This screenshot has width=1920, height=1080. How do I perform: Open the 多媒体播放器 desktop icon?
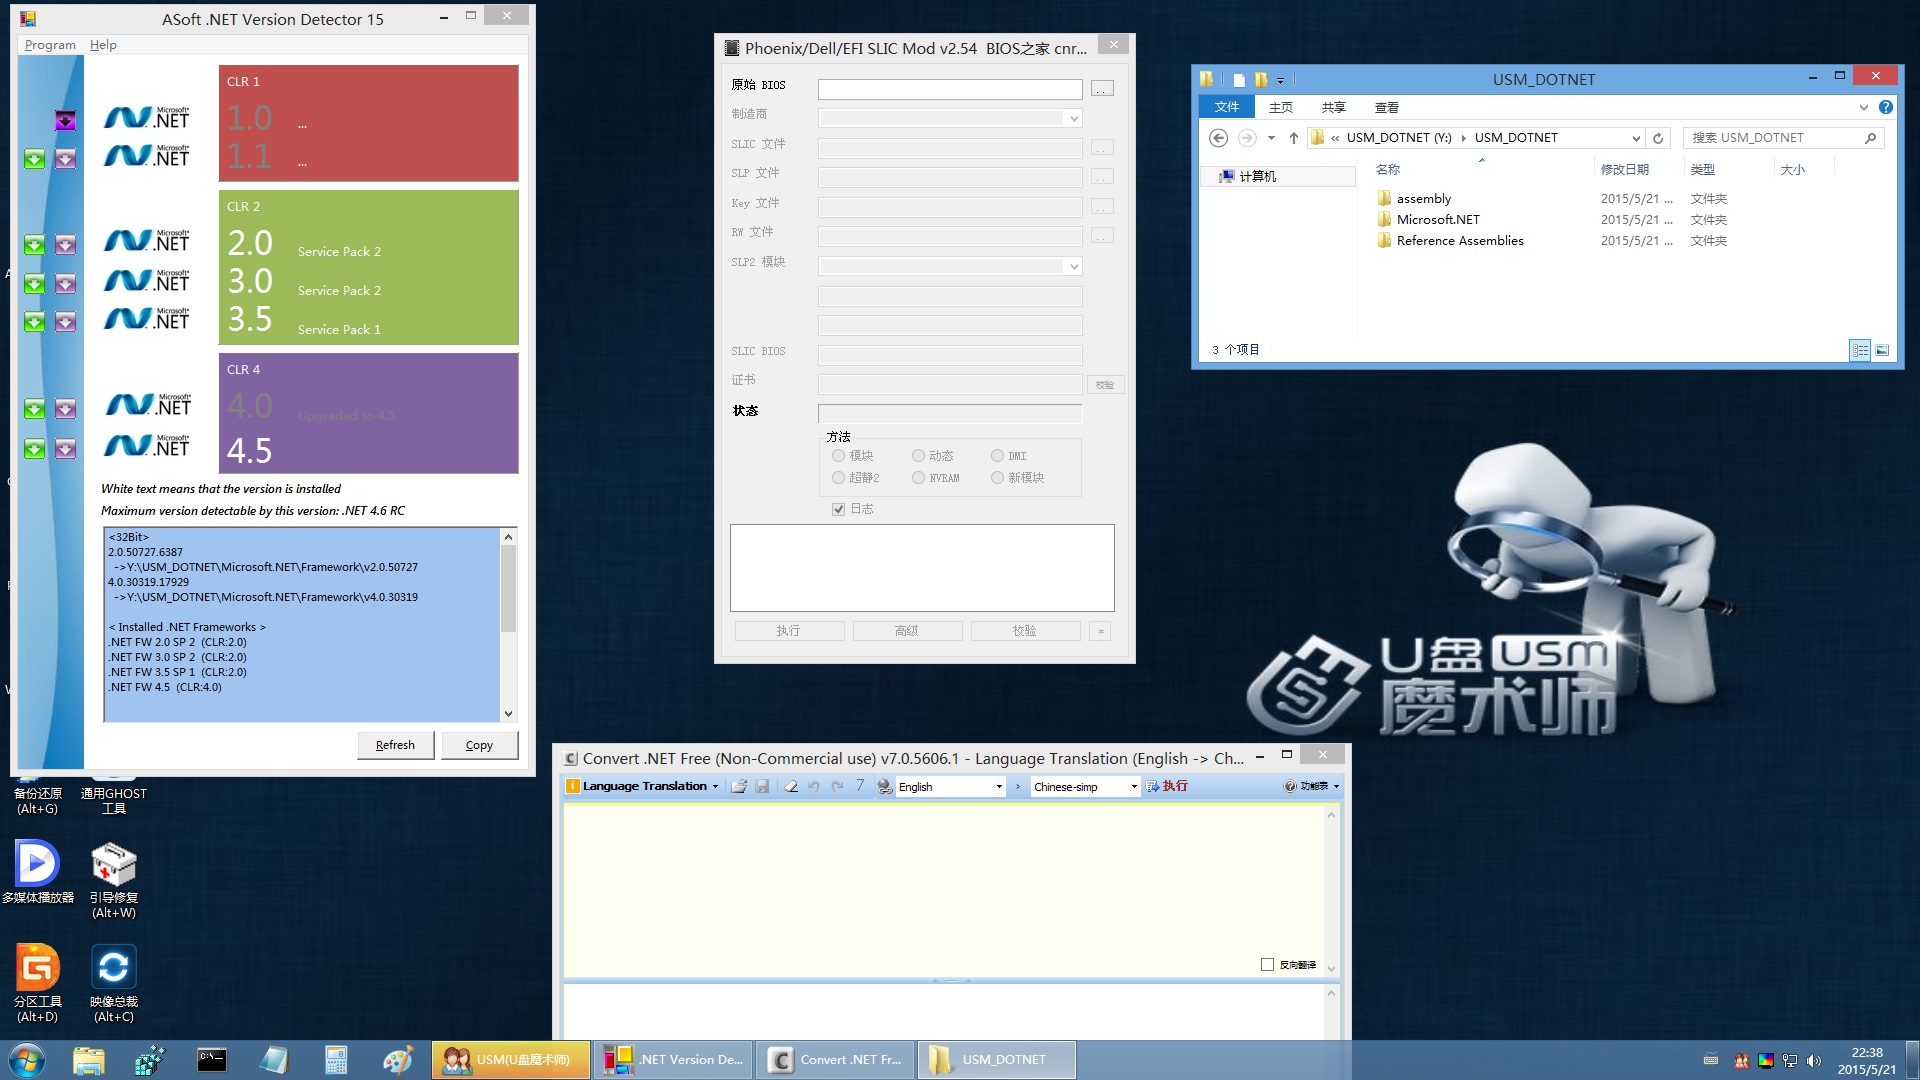pyautogui.click(x=38, y=872)
